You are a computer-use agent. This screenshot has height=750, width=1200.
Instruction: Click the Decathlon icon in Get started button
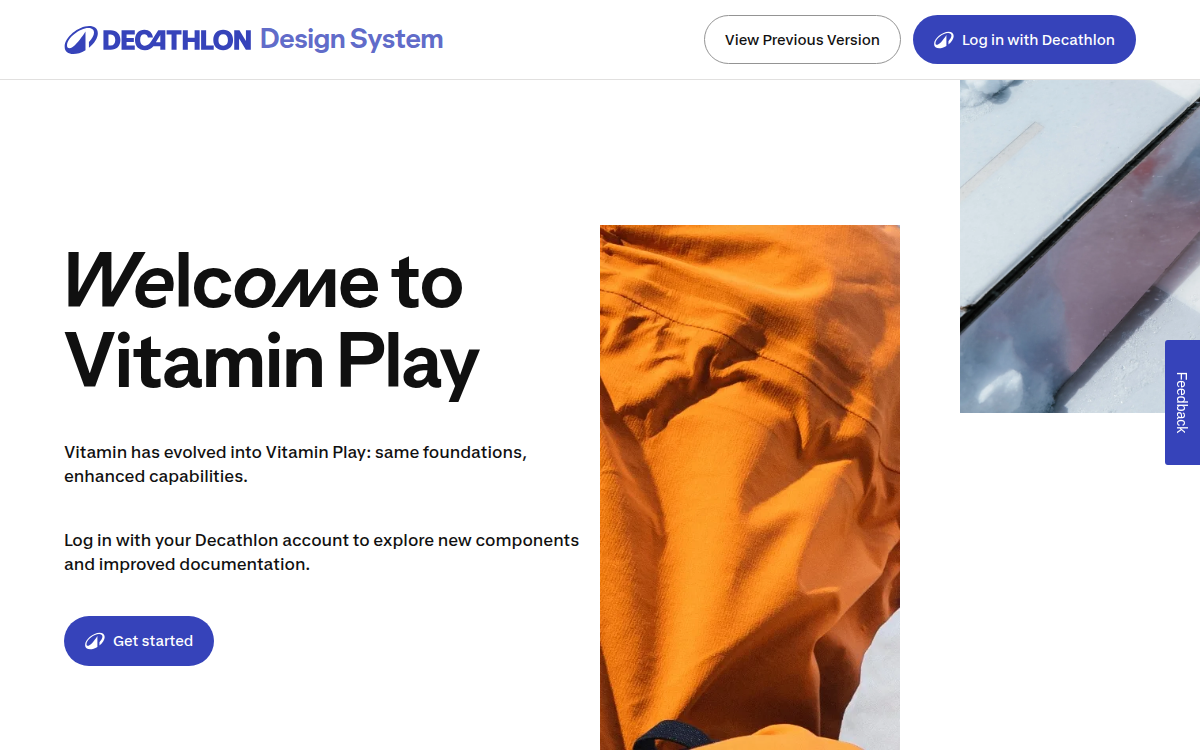[x=94, y=641]
